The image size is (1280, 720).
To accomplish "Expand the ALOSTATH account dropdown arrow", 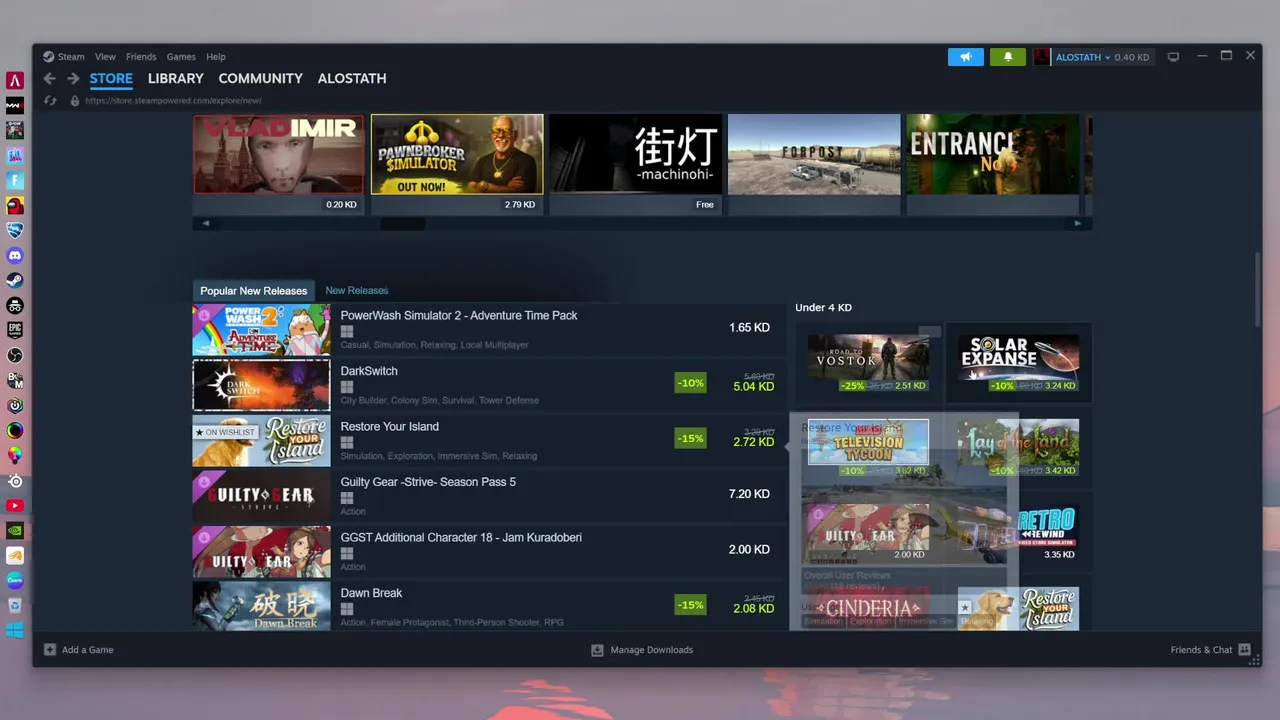I will click(x=1107, y=58).
